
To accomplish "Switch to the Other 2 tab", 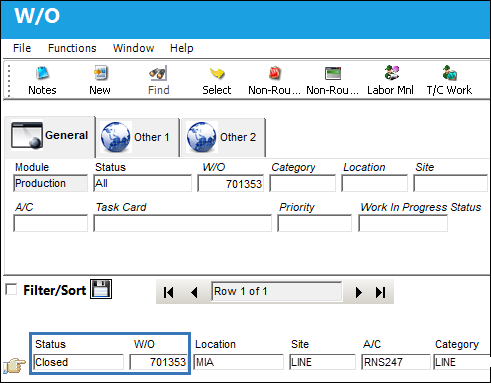I will point(223,137).
